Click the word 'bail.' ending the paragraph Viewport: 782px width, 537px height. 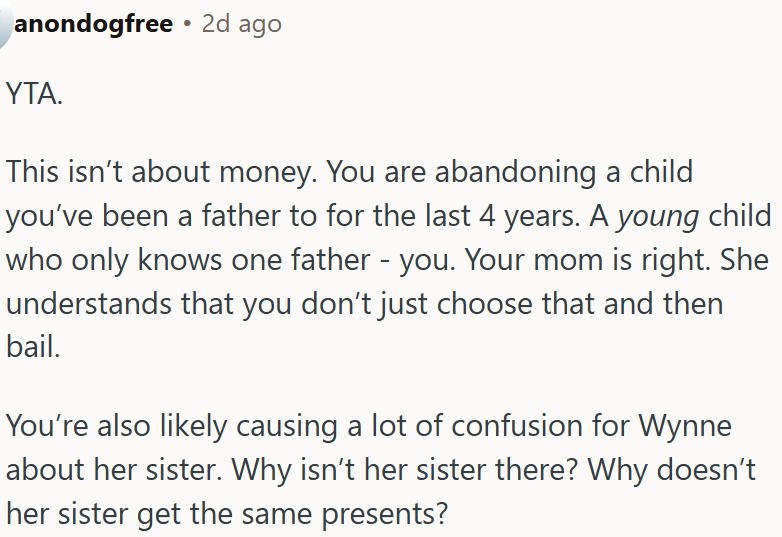click(x=33, y=346)
